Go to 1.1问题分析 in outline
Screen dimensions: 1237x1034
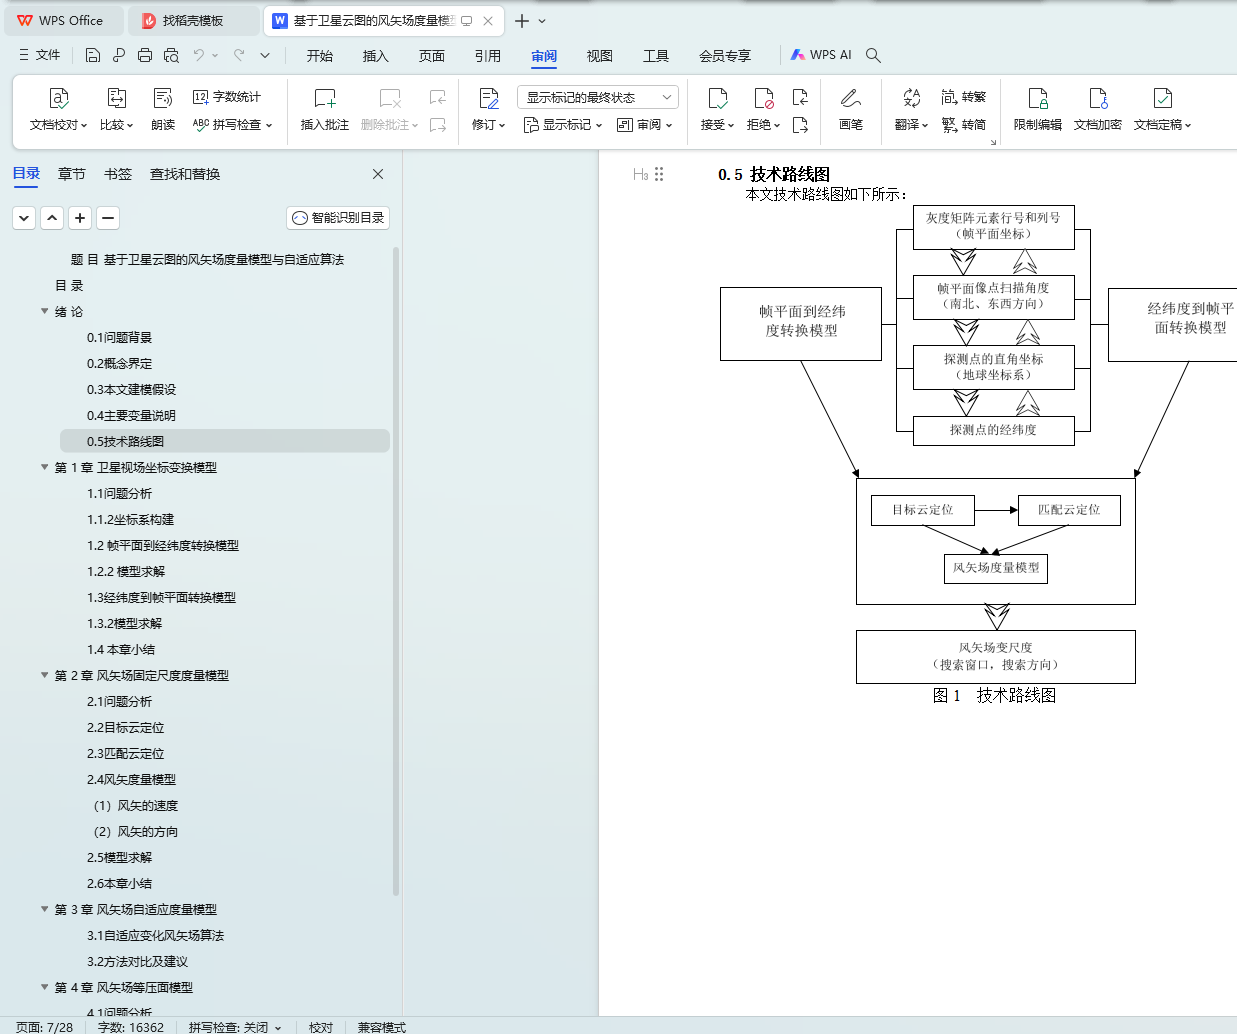click(120, 493)
